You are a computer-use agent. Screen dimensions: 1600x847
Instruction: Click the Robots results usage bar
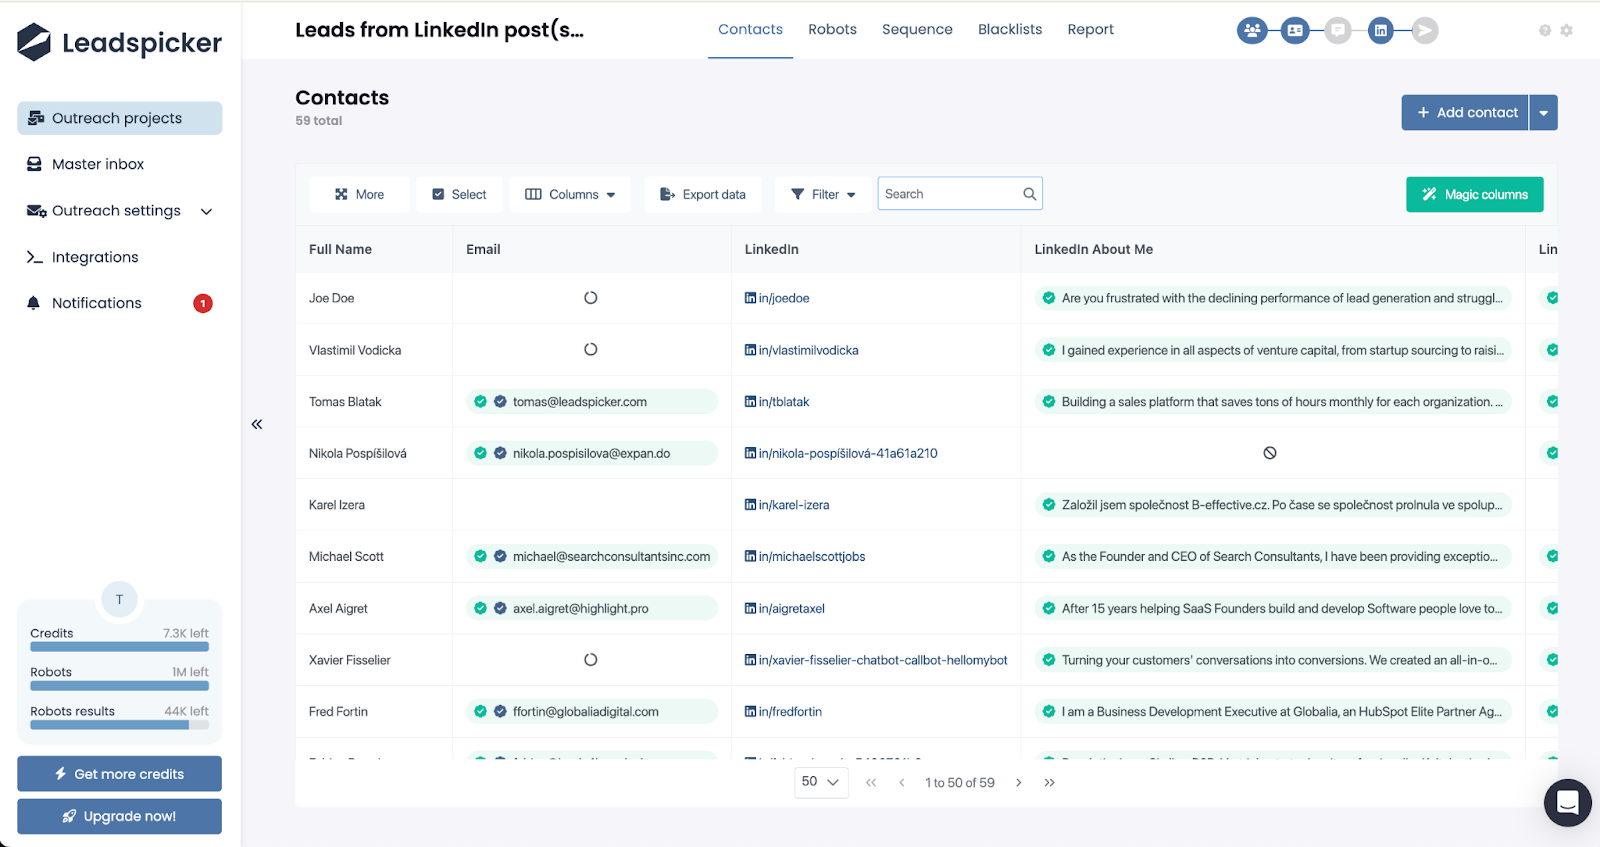click(x=119, y=725)
